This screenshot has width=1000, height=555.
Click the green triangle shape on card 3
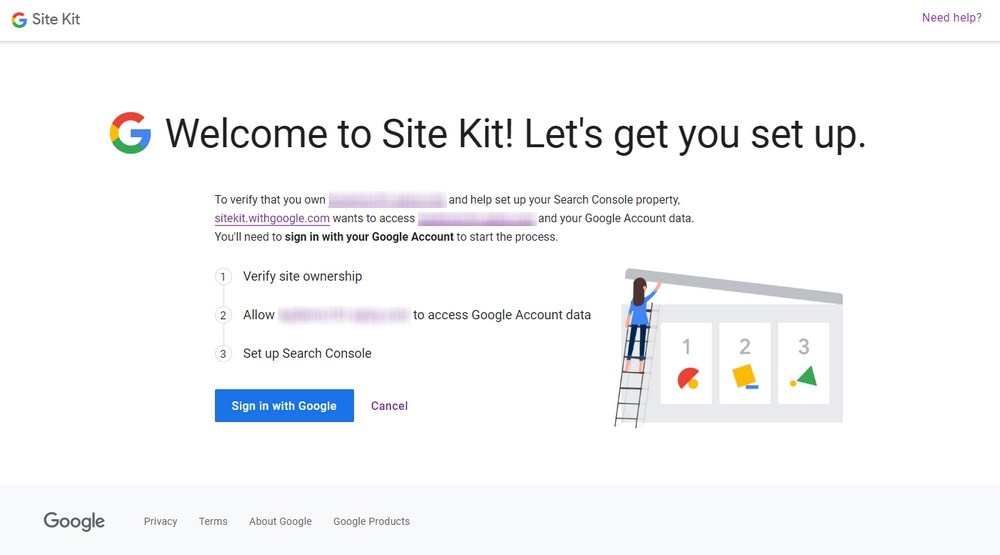pyautogui.click(x=805, y=376)
